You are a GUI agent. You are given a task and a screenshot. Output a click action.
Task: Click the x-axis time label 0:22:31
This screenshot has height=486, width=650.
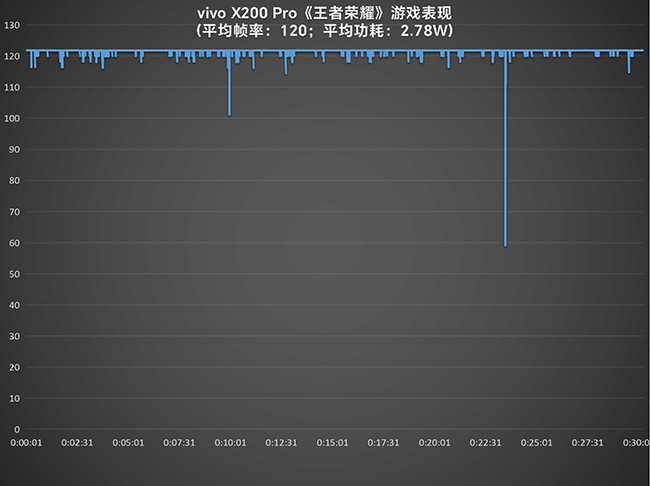click(x=485, y=443)
